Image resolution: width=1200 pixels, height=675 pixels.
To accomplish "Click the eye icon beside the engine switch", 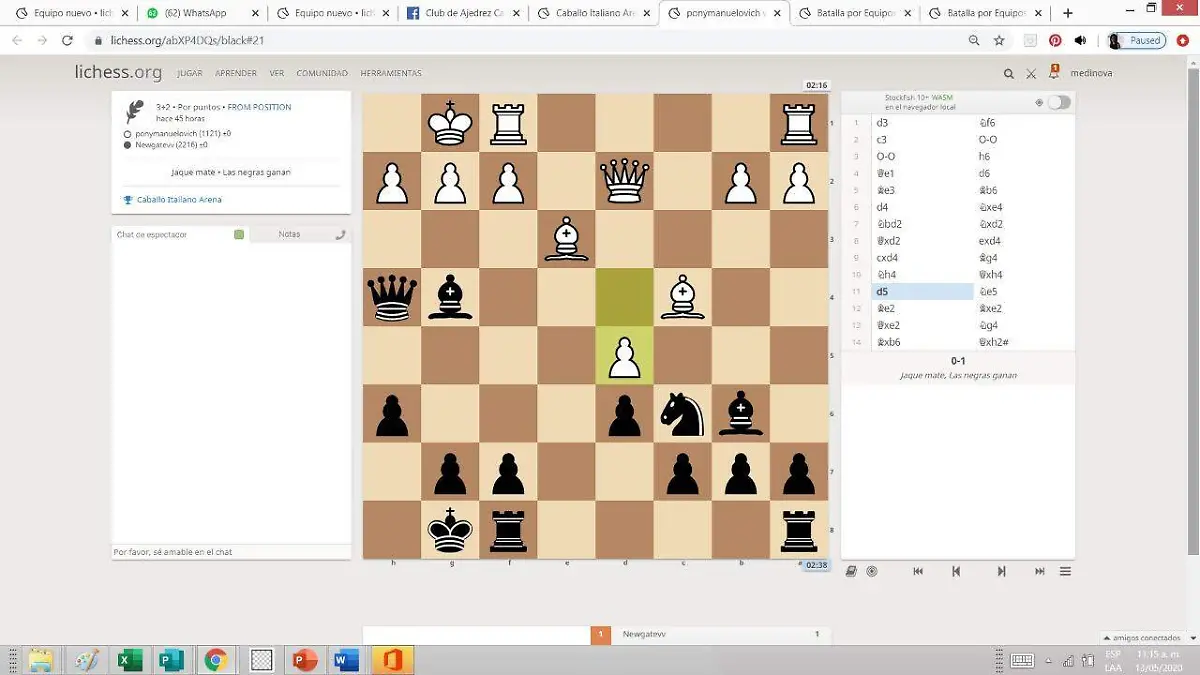I will pyautogui.click(x=1039, y=102).
